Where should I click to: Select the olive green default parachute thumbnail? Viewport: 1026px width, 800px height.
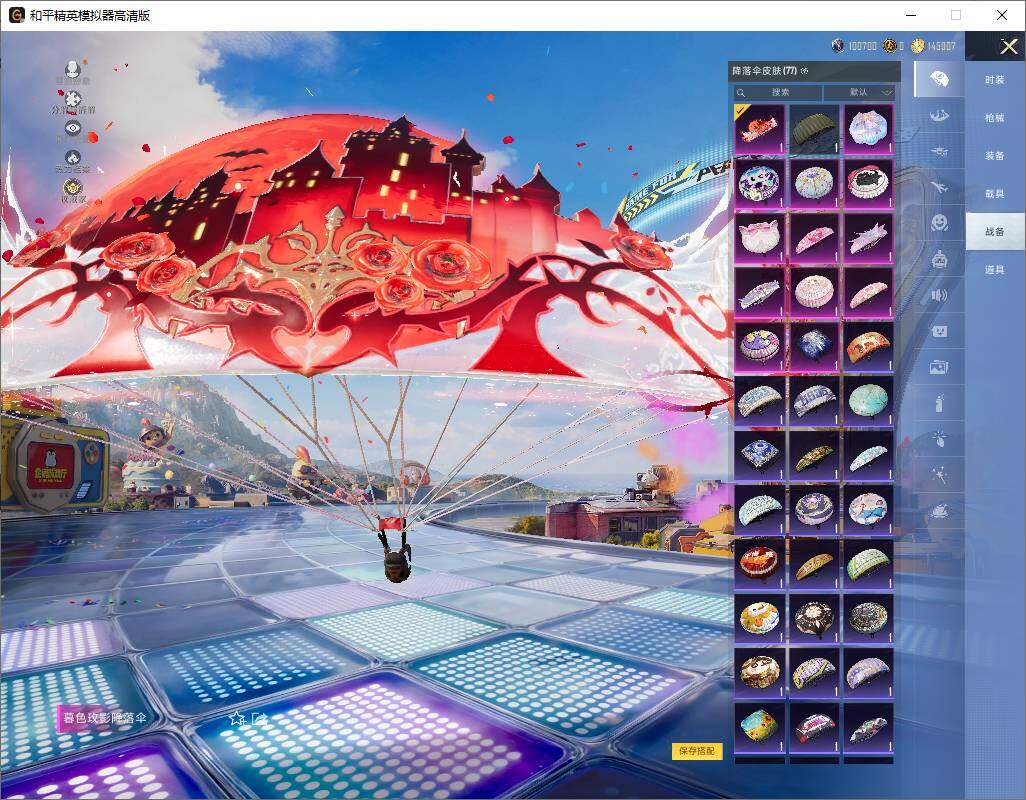814,130
